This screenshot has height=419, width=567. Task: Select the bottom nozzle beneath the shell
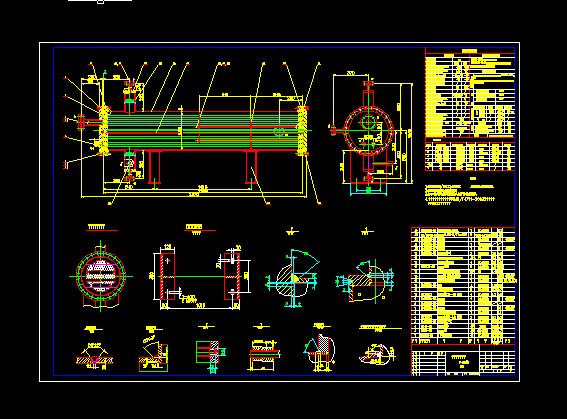click(x=129, y=166)
